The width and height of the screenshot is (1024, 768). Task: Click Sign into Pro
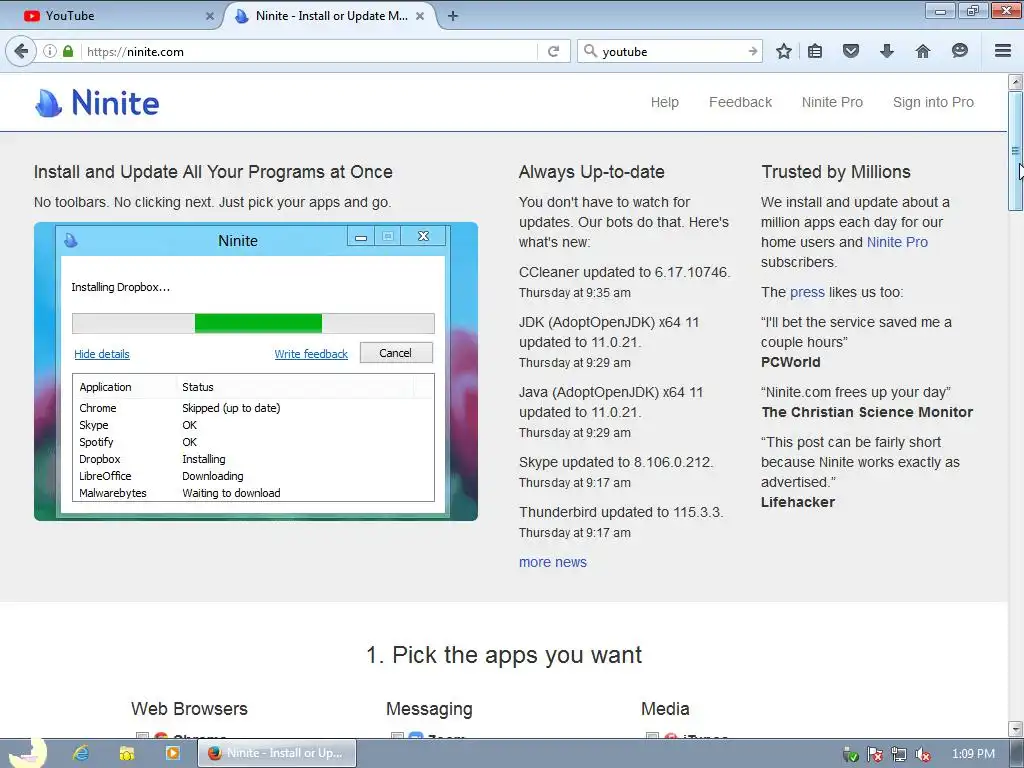933,102
